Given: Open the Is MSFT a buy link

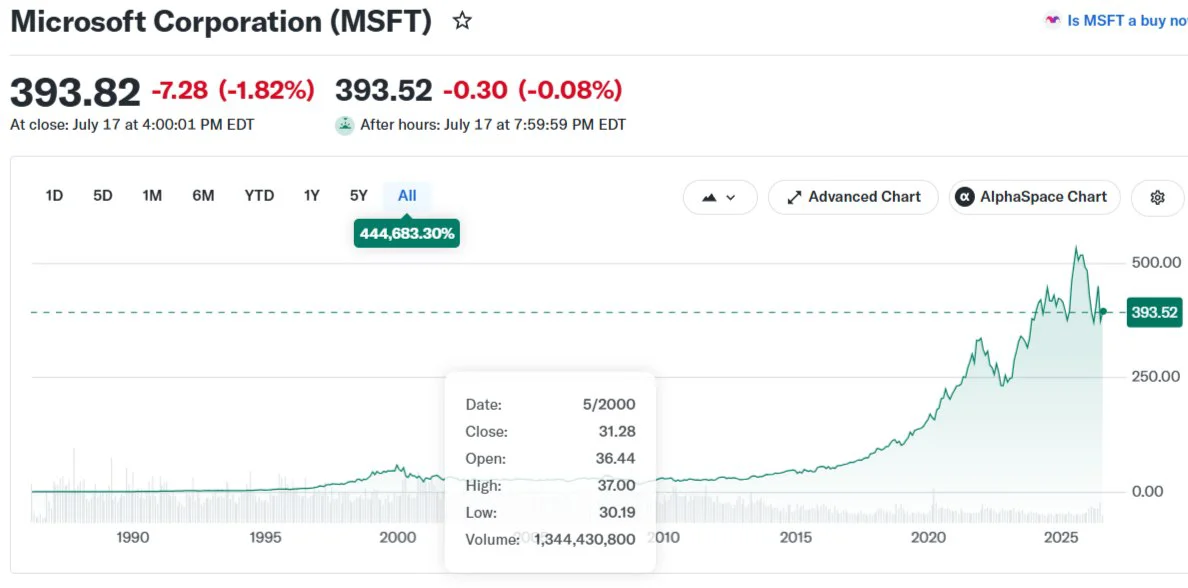Looking at the screenshot, I should (x=1127, y=21).
